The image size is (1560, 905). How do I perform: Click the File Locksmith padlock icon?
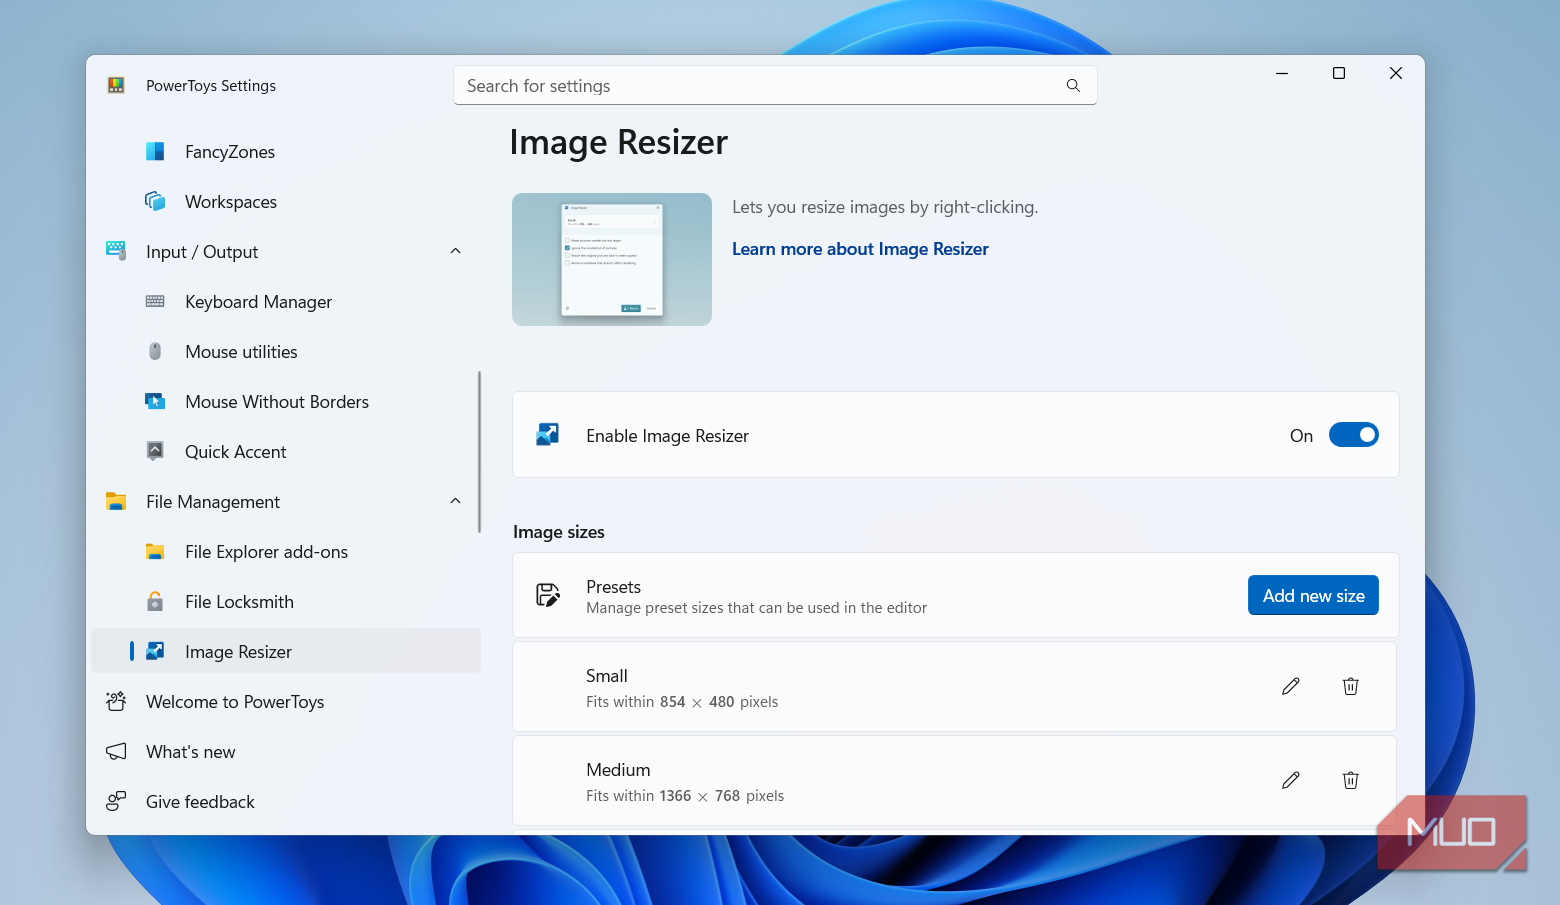(x=155, y=601)
